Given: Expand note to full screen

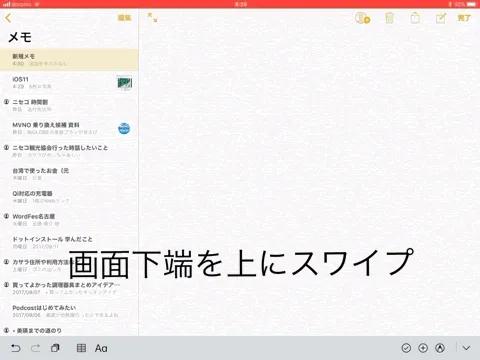Looking at the screenshot, I should coord(153,17).
